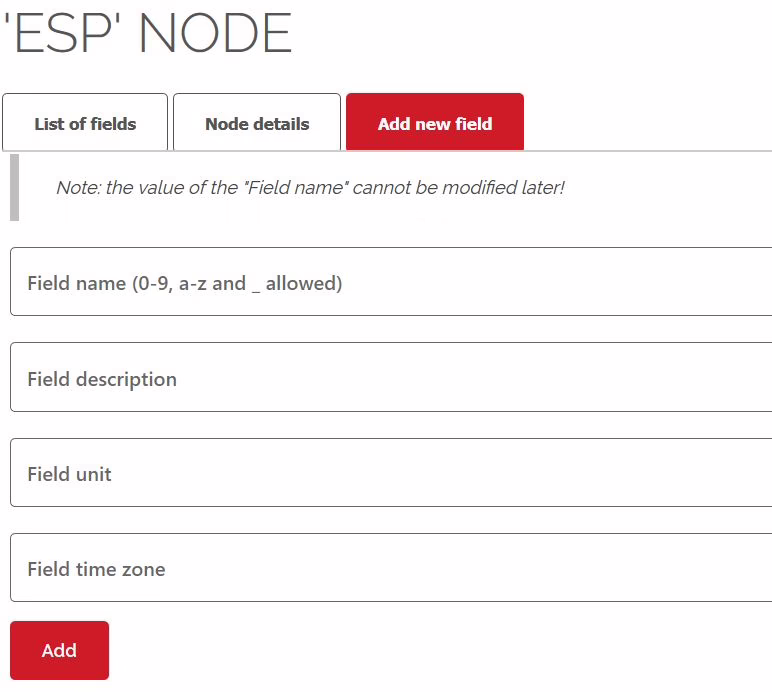This screenshot has width=772, height=692.
Task: Open the Node details tab
Action: [x=257, y=122]
